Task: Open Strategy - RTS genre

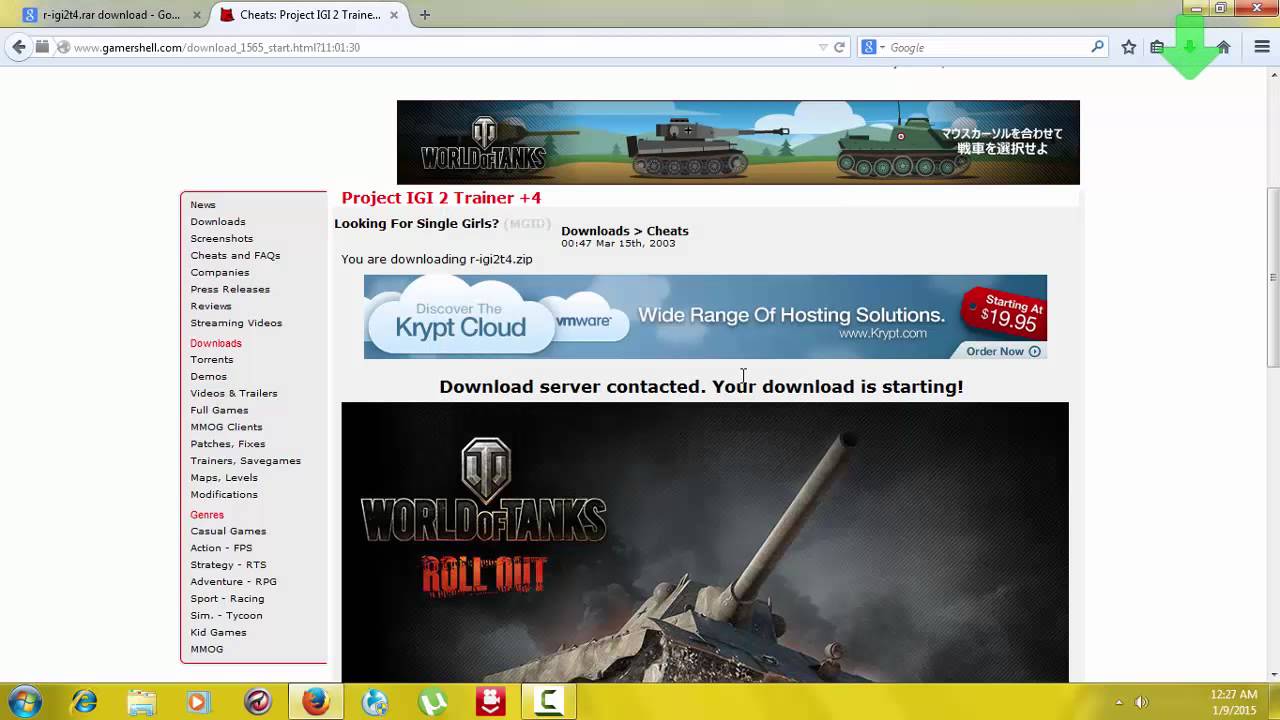Action: click(x=228, y=566)
